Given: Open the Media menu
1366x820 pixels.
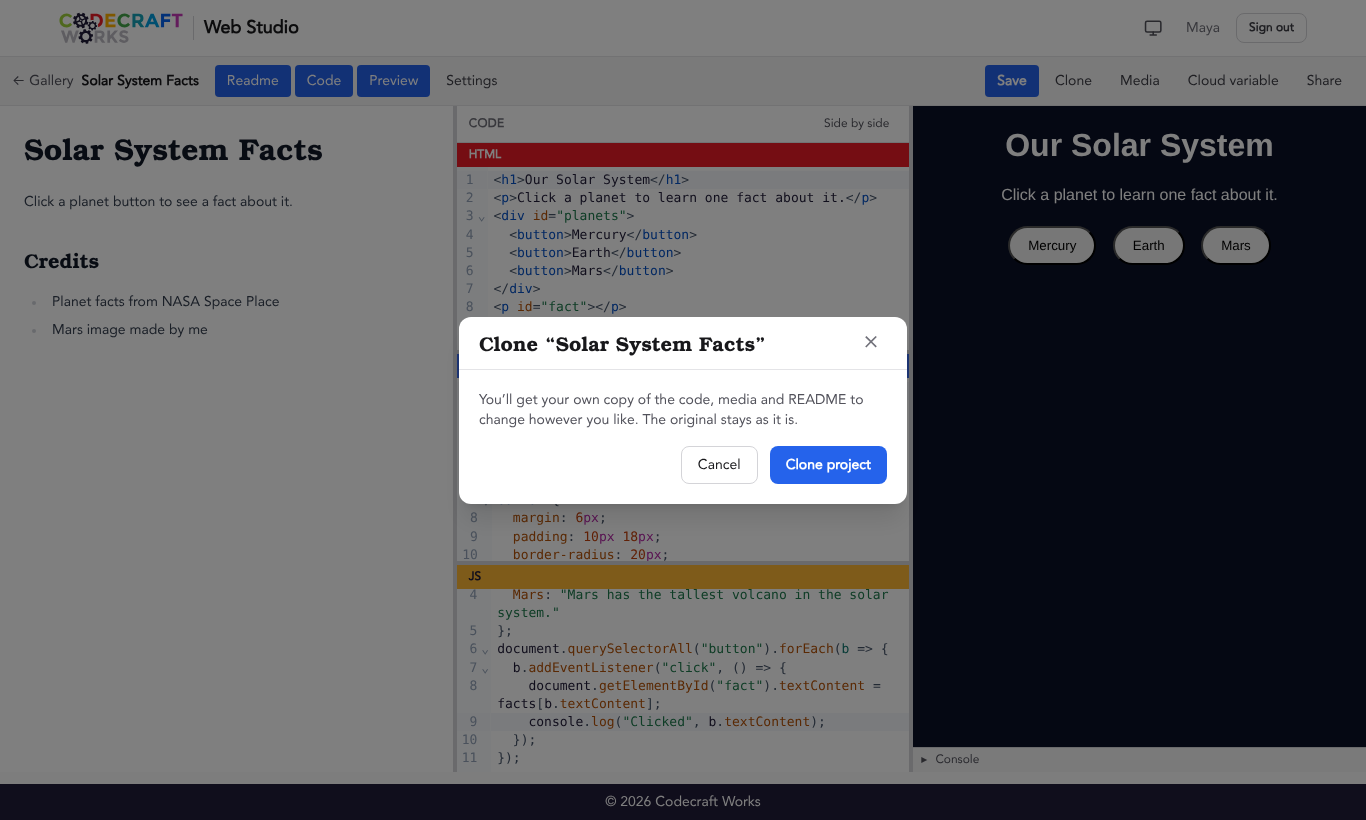Looking at the screenshot, I should click(x=1139, y=81).
